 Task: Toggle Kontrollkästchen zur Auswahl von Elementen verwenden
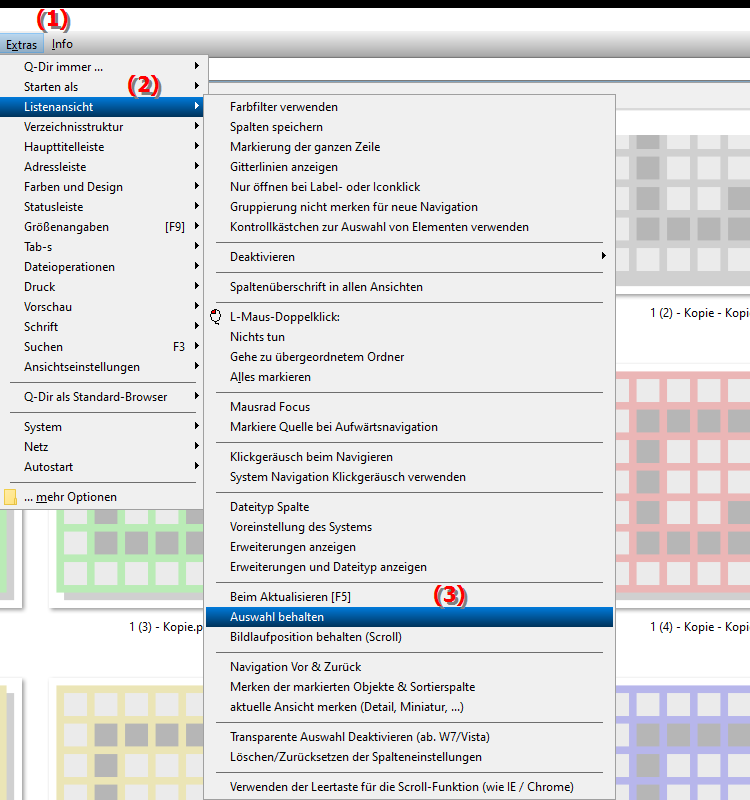point(409,227)
